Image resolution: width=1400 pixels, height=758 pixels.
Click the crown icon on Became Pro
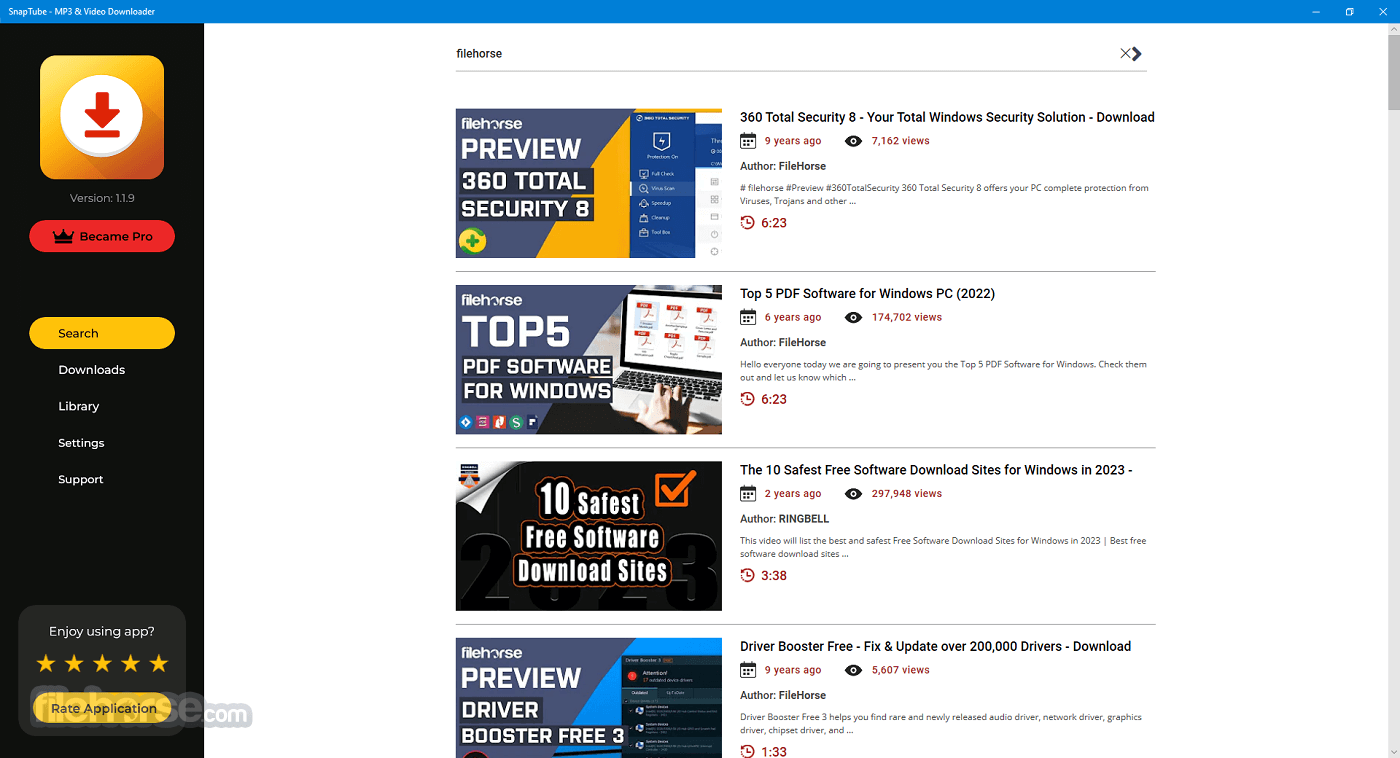pos(62,236)
